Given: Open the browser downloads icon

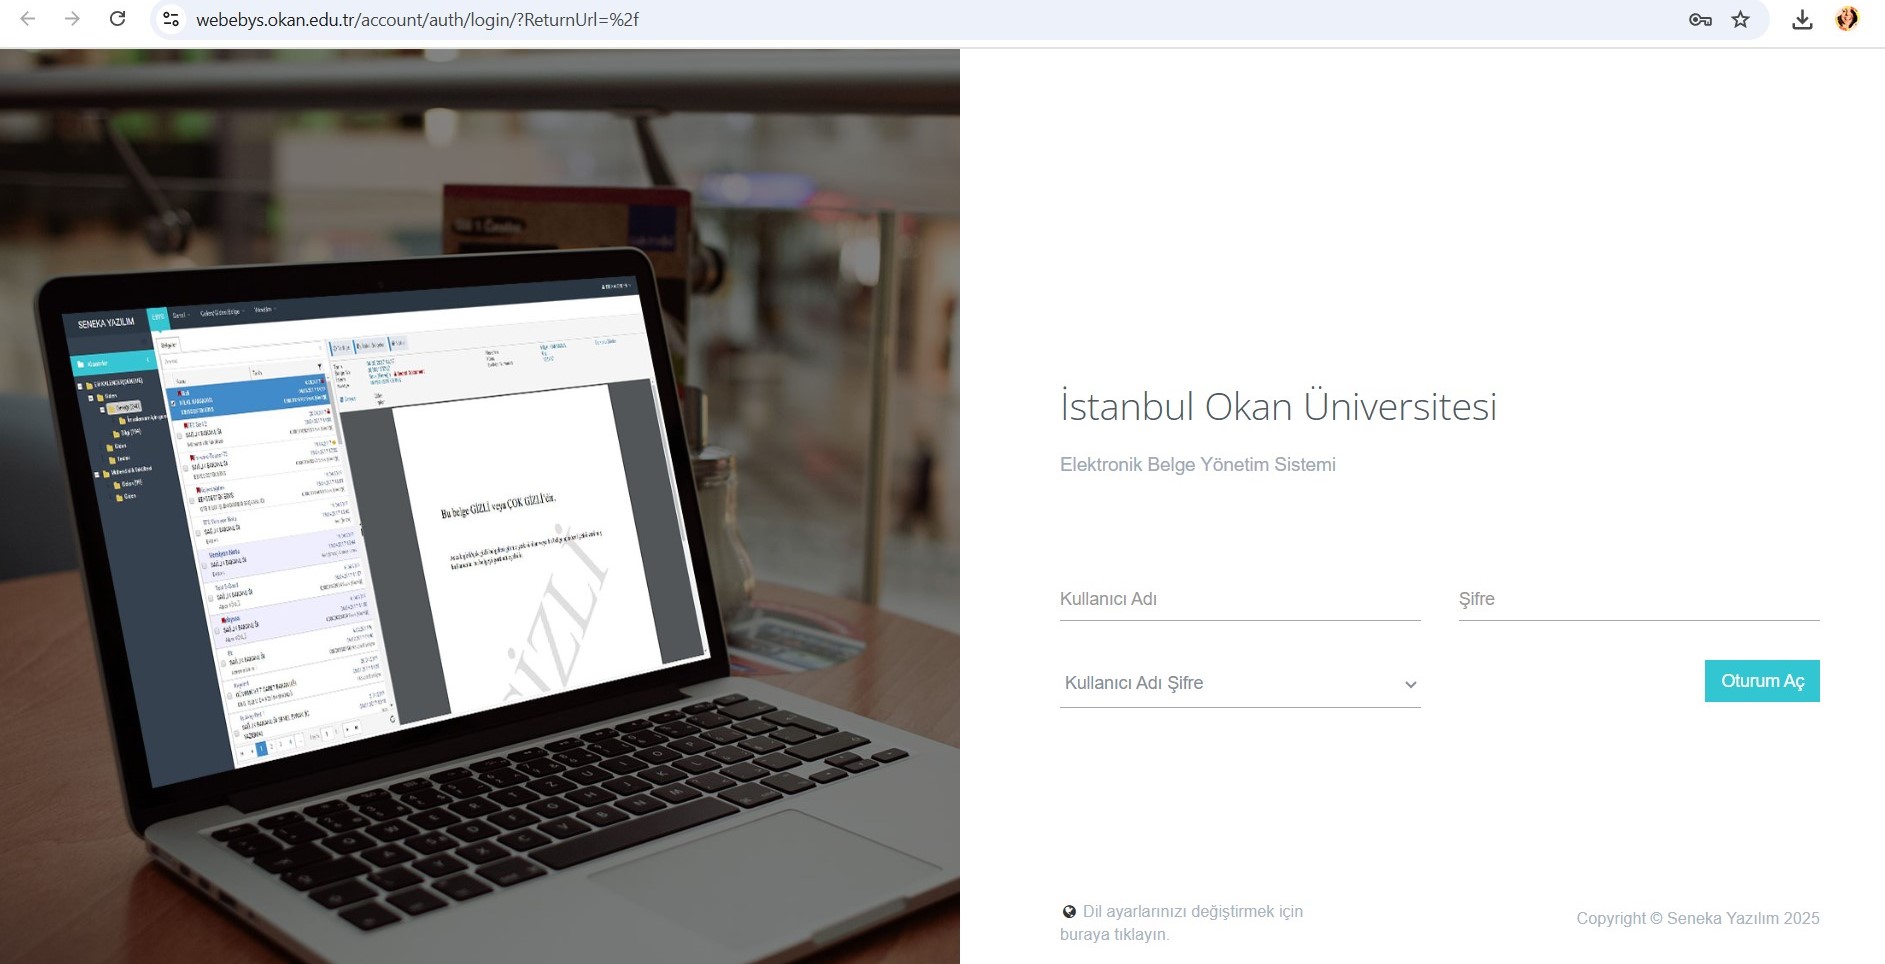Looking at the screenshot, I should 1802,19.
